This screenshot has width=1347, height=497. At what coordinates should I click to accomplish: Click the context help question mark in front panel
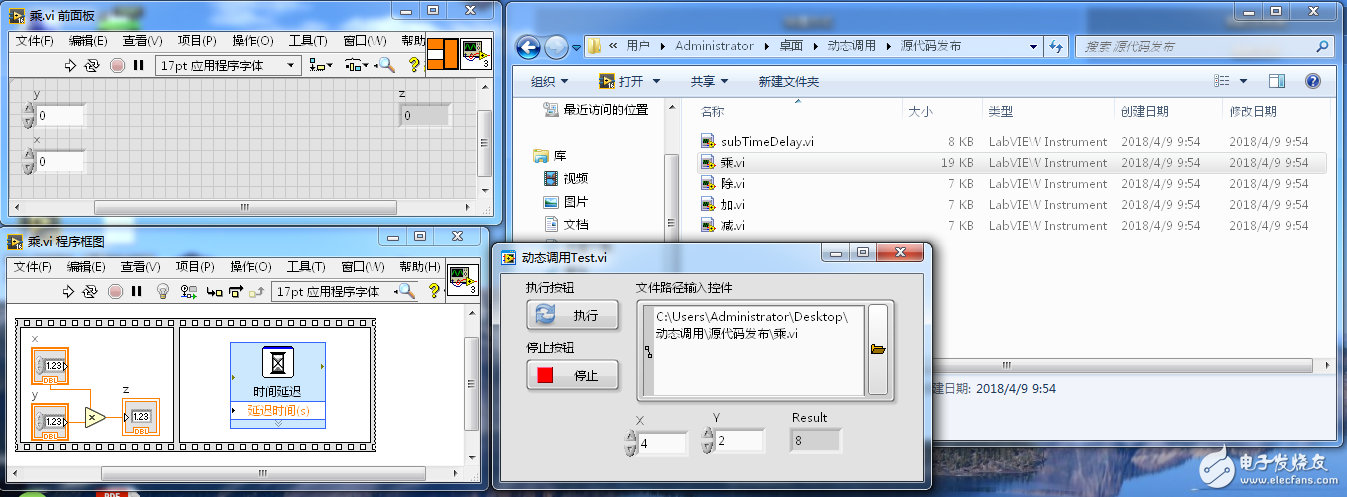tap(413, 66)
